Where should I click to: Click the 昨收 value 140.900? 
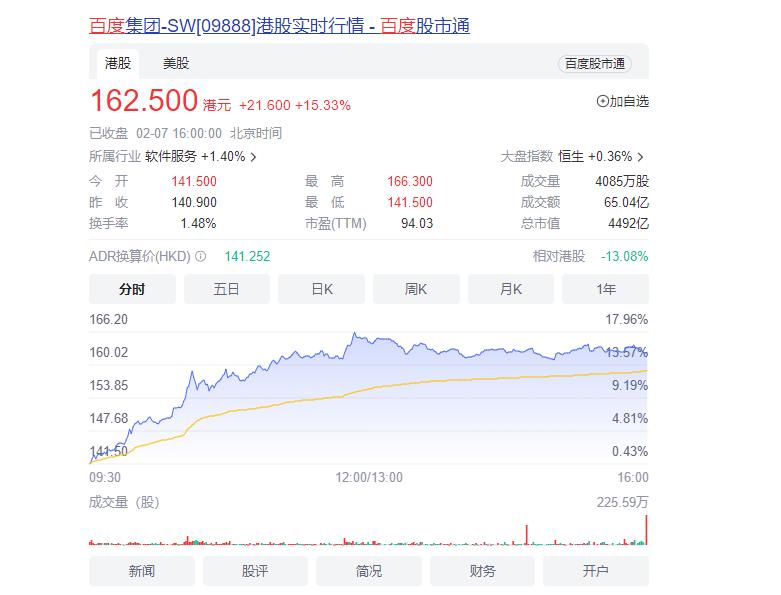click(x=194, y=202)
